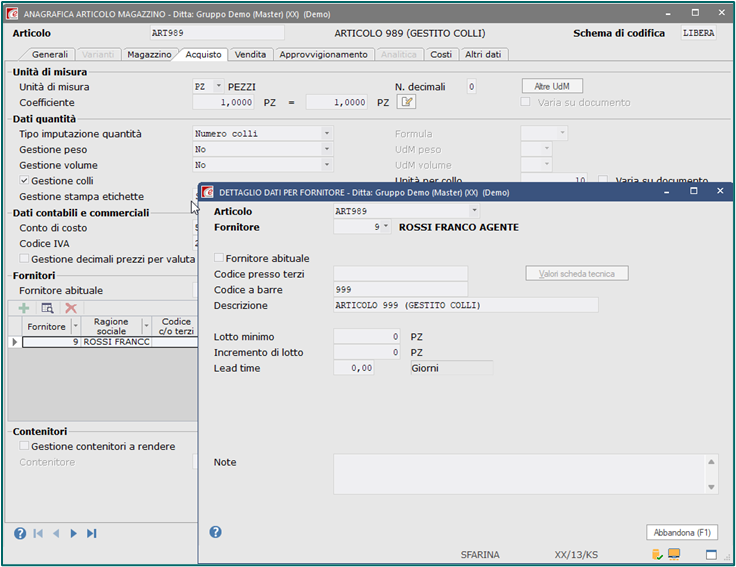Select ROSSI FRANCC cell in supplier grid
Viewport: 736px width, 567px height.
[x=116, y=342]
